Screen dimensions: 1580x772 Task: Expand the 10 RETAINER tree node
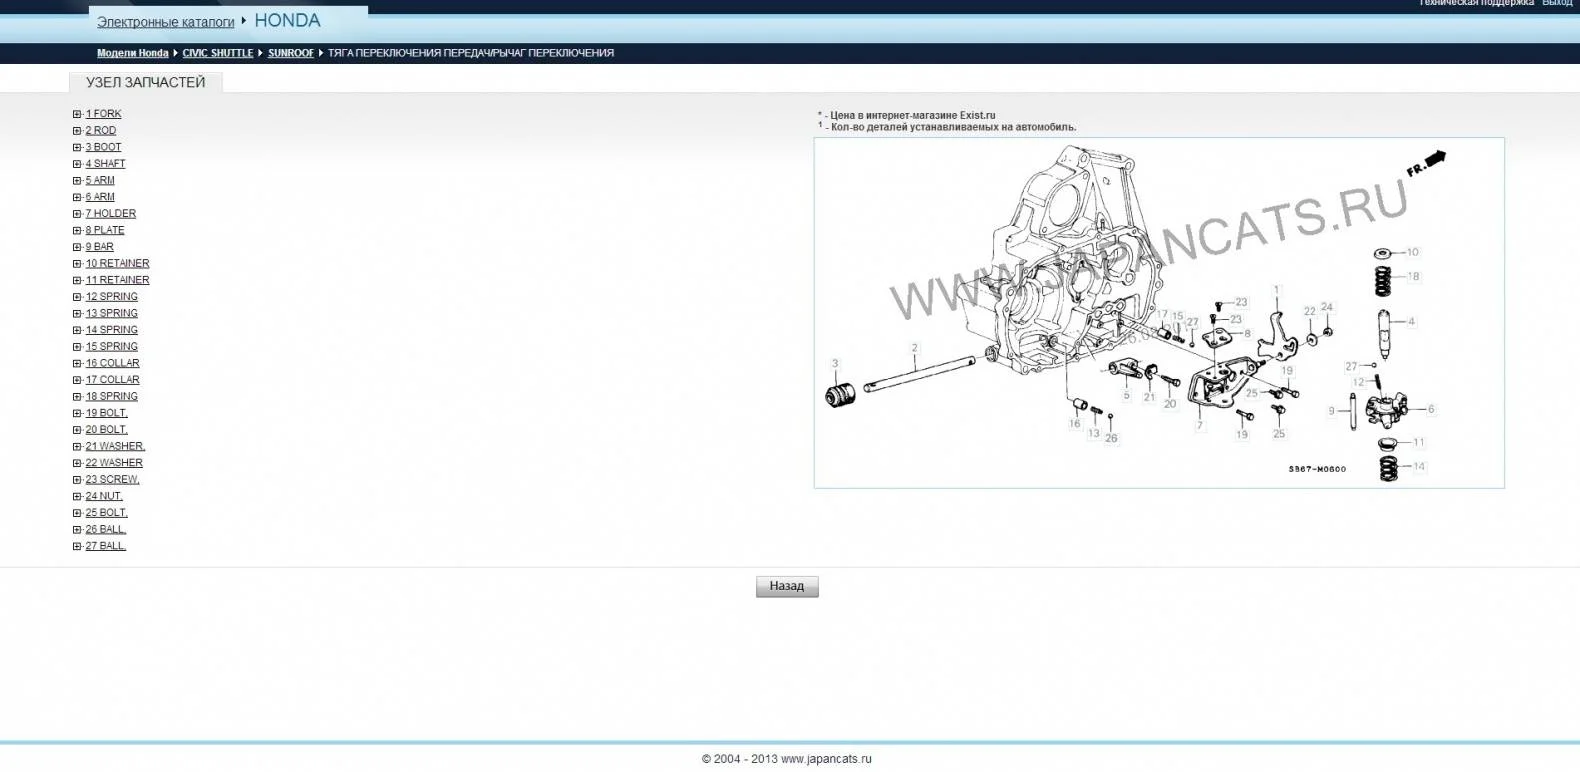(x=77, y=264)
